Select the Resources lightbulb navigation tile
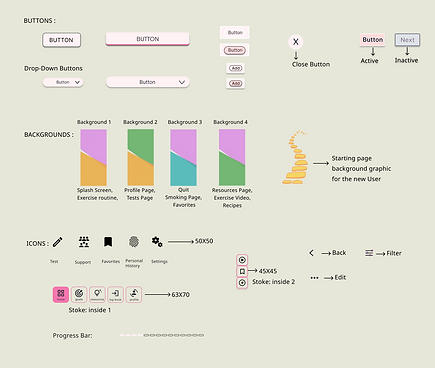Image resolution: width=435 pixels, height=368 pixels. [x=97, y=295]
